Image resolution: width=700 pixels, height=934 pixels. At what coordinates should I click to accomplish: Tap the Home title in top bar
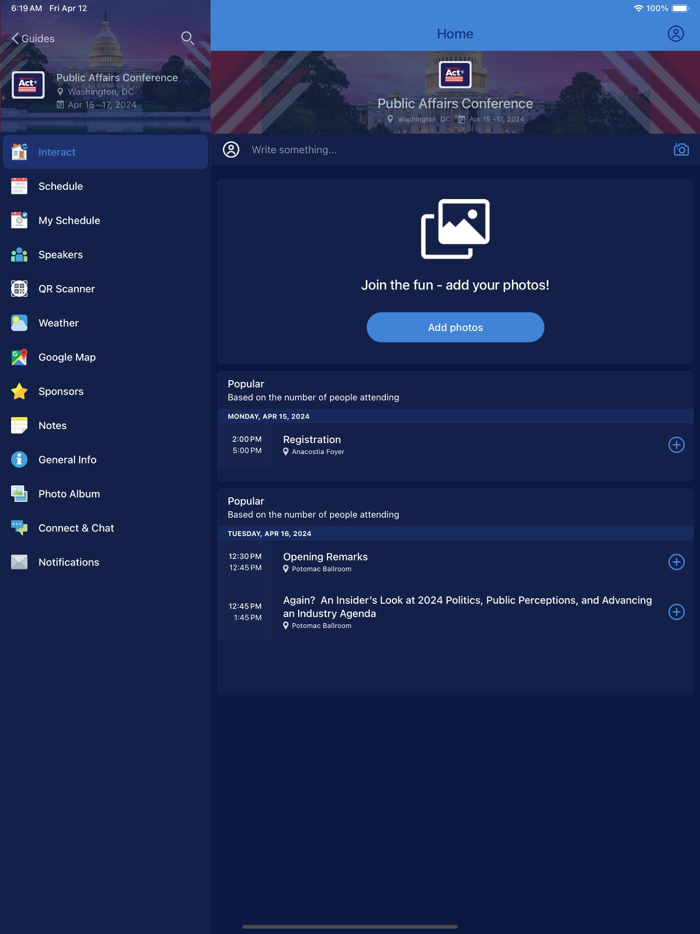[x=455, y=34]
